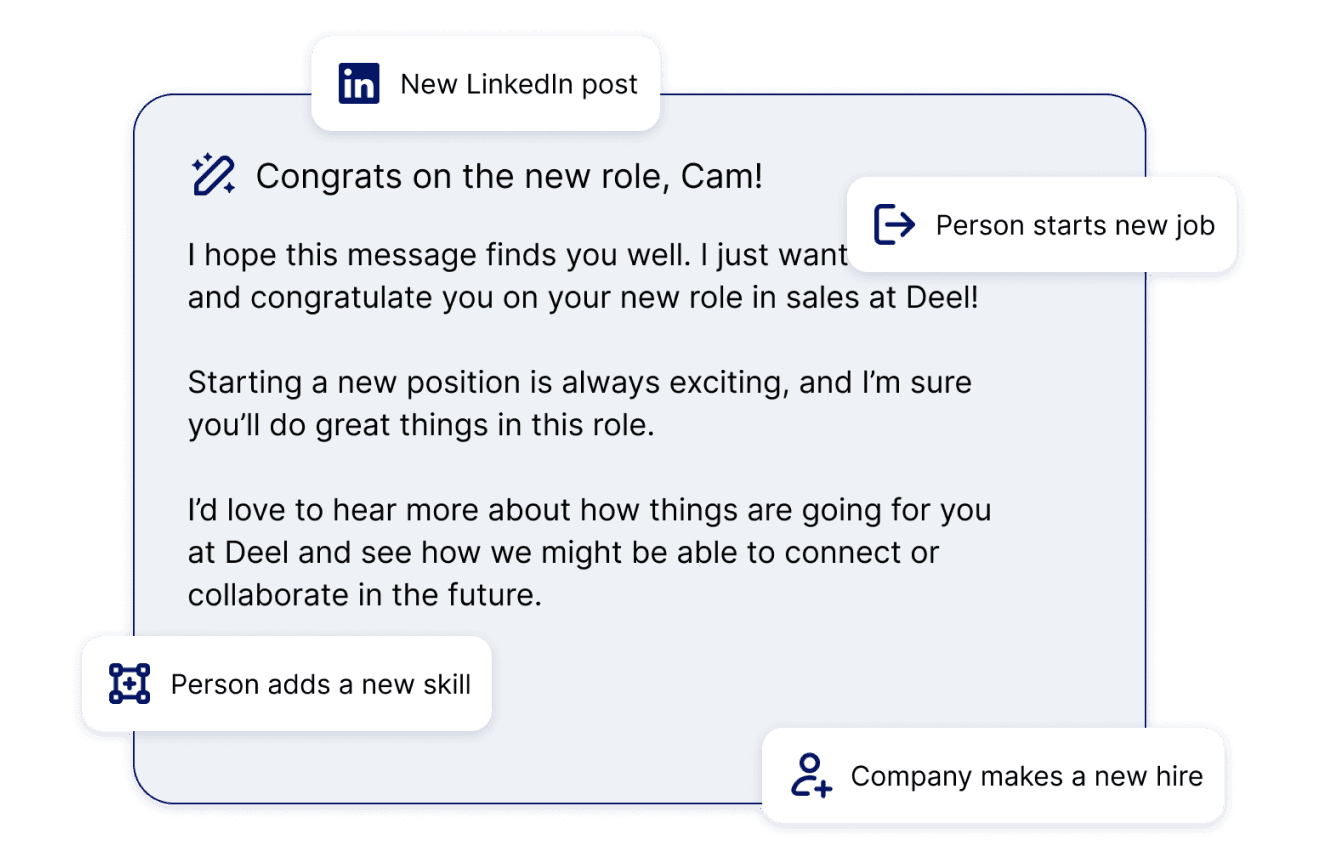This screenshot has height=864, width=1319.
Task: Click the line ending "in sales at Deel!"
Action: (x=582, y=298)
